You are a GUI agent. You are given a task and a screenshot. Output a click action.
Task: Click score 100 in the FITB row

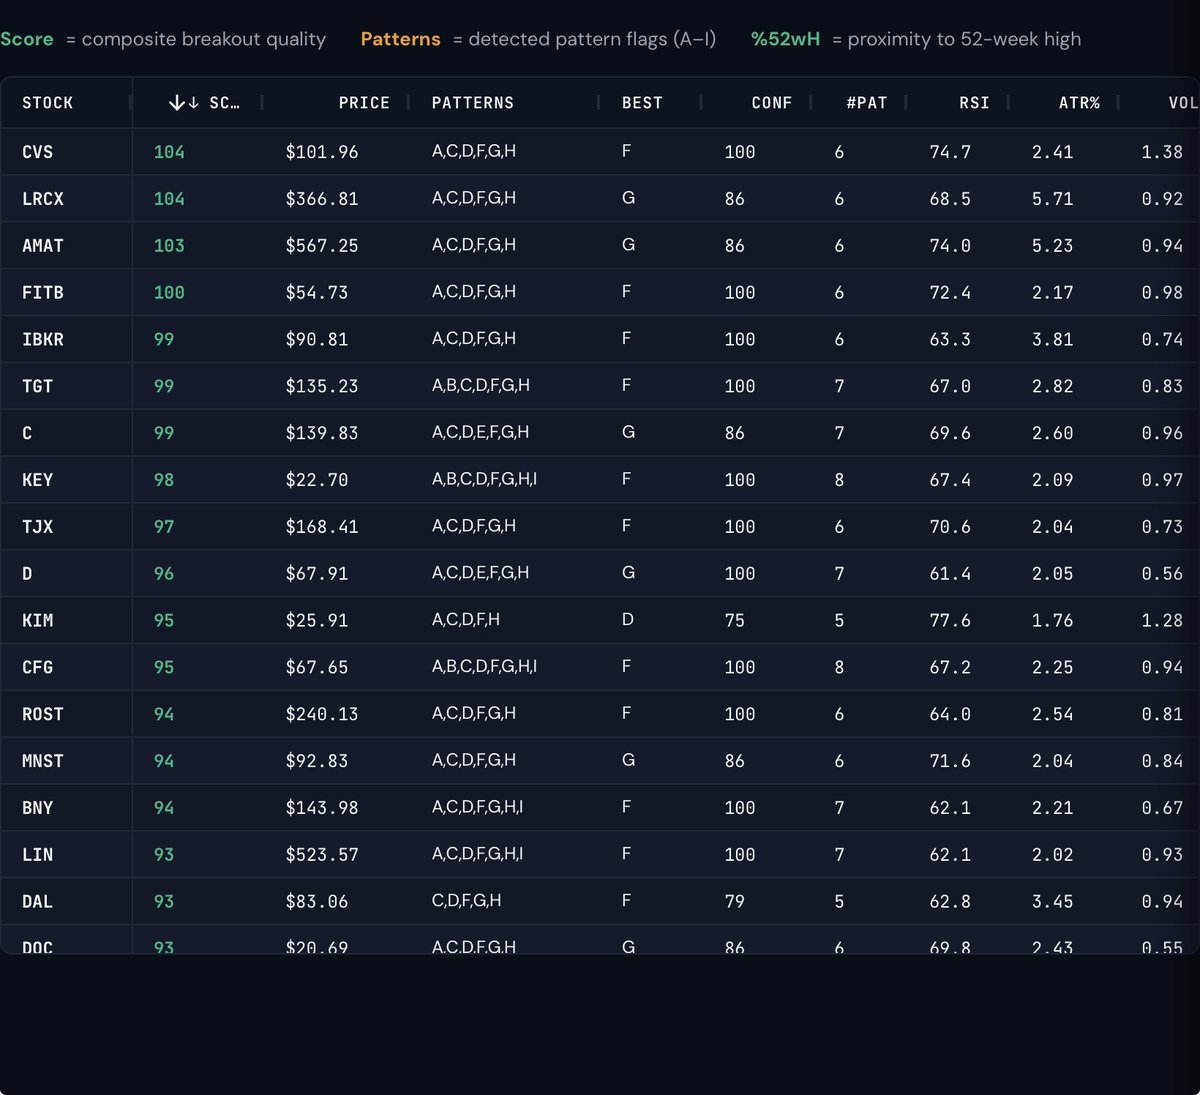click(169, 293)
